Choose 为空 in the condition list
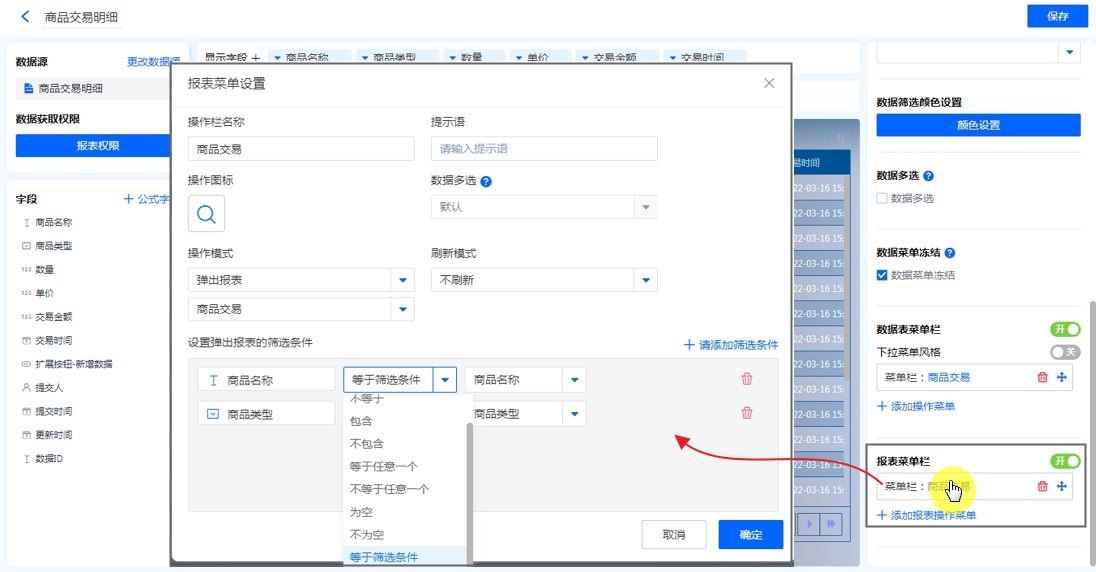The image size is (1096, 572). pos(361,512)
